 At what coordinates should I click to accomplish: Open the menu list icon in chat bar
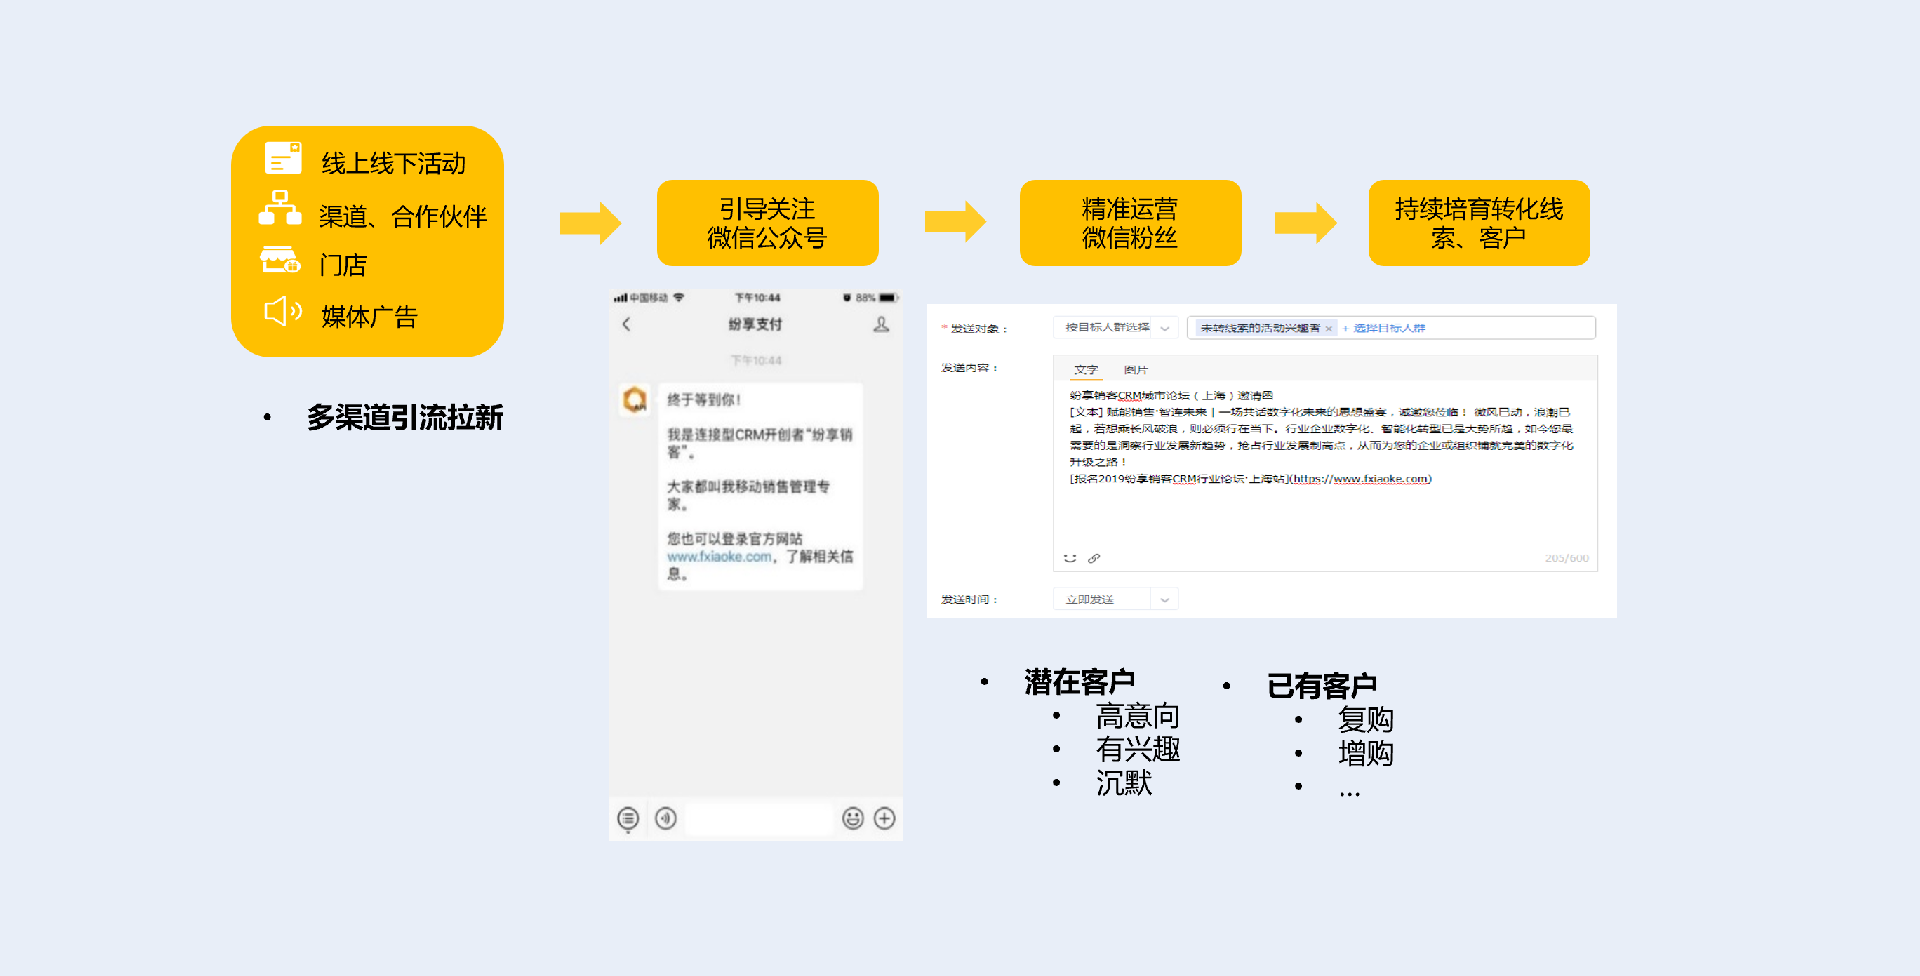[628, 819]
